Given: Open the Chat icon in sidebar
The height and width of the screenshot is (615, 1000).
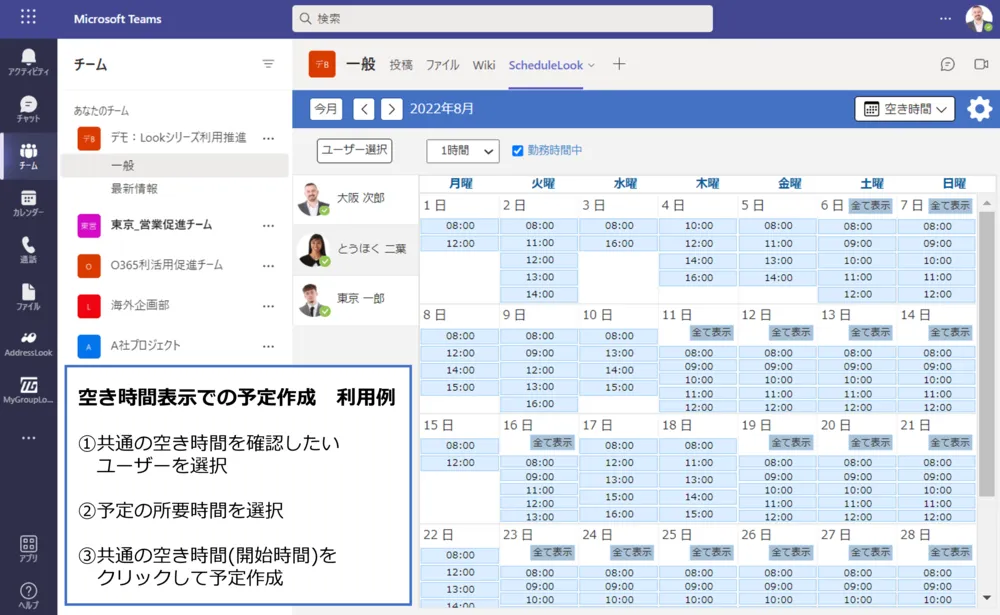Looking at the screenshot, I should coord(28,109).
